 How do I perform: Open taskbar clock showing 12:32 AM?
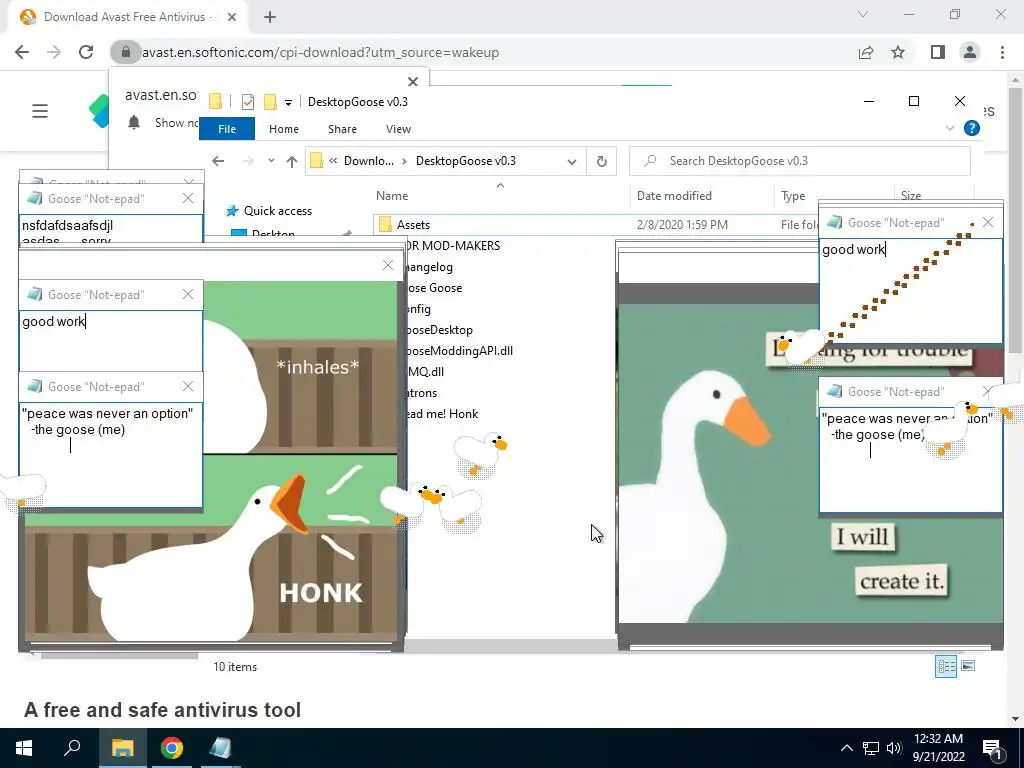[x=938, y=748]
